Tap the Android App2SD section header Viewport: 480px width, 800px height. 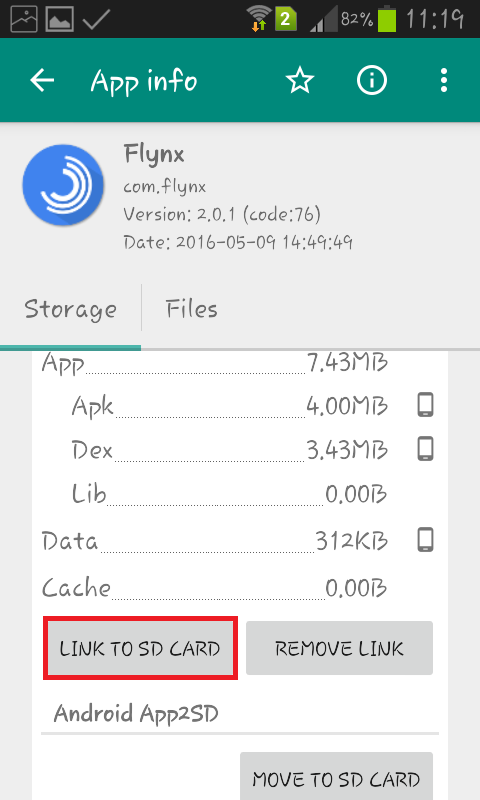[136, 713]
